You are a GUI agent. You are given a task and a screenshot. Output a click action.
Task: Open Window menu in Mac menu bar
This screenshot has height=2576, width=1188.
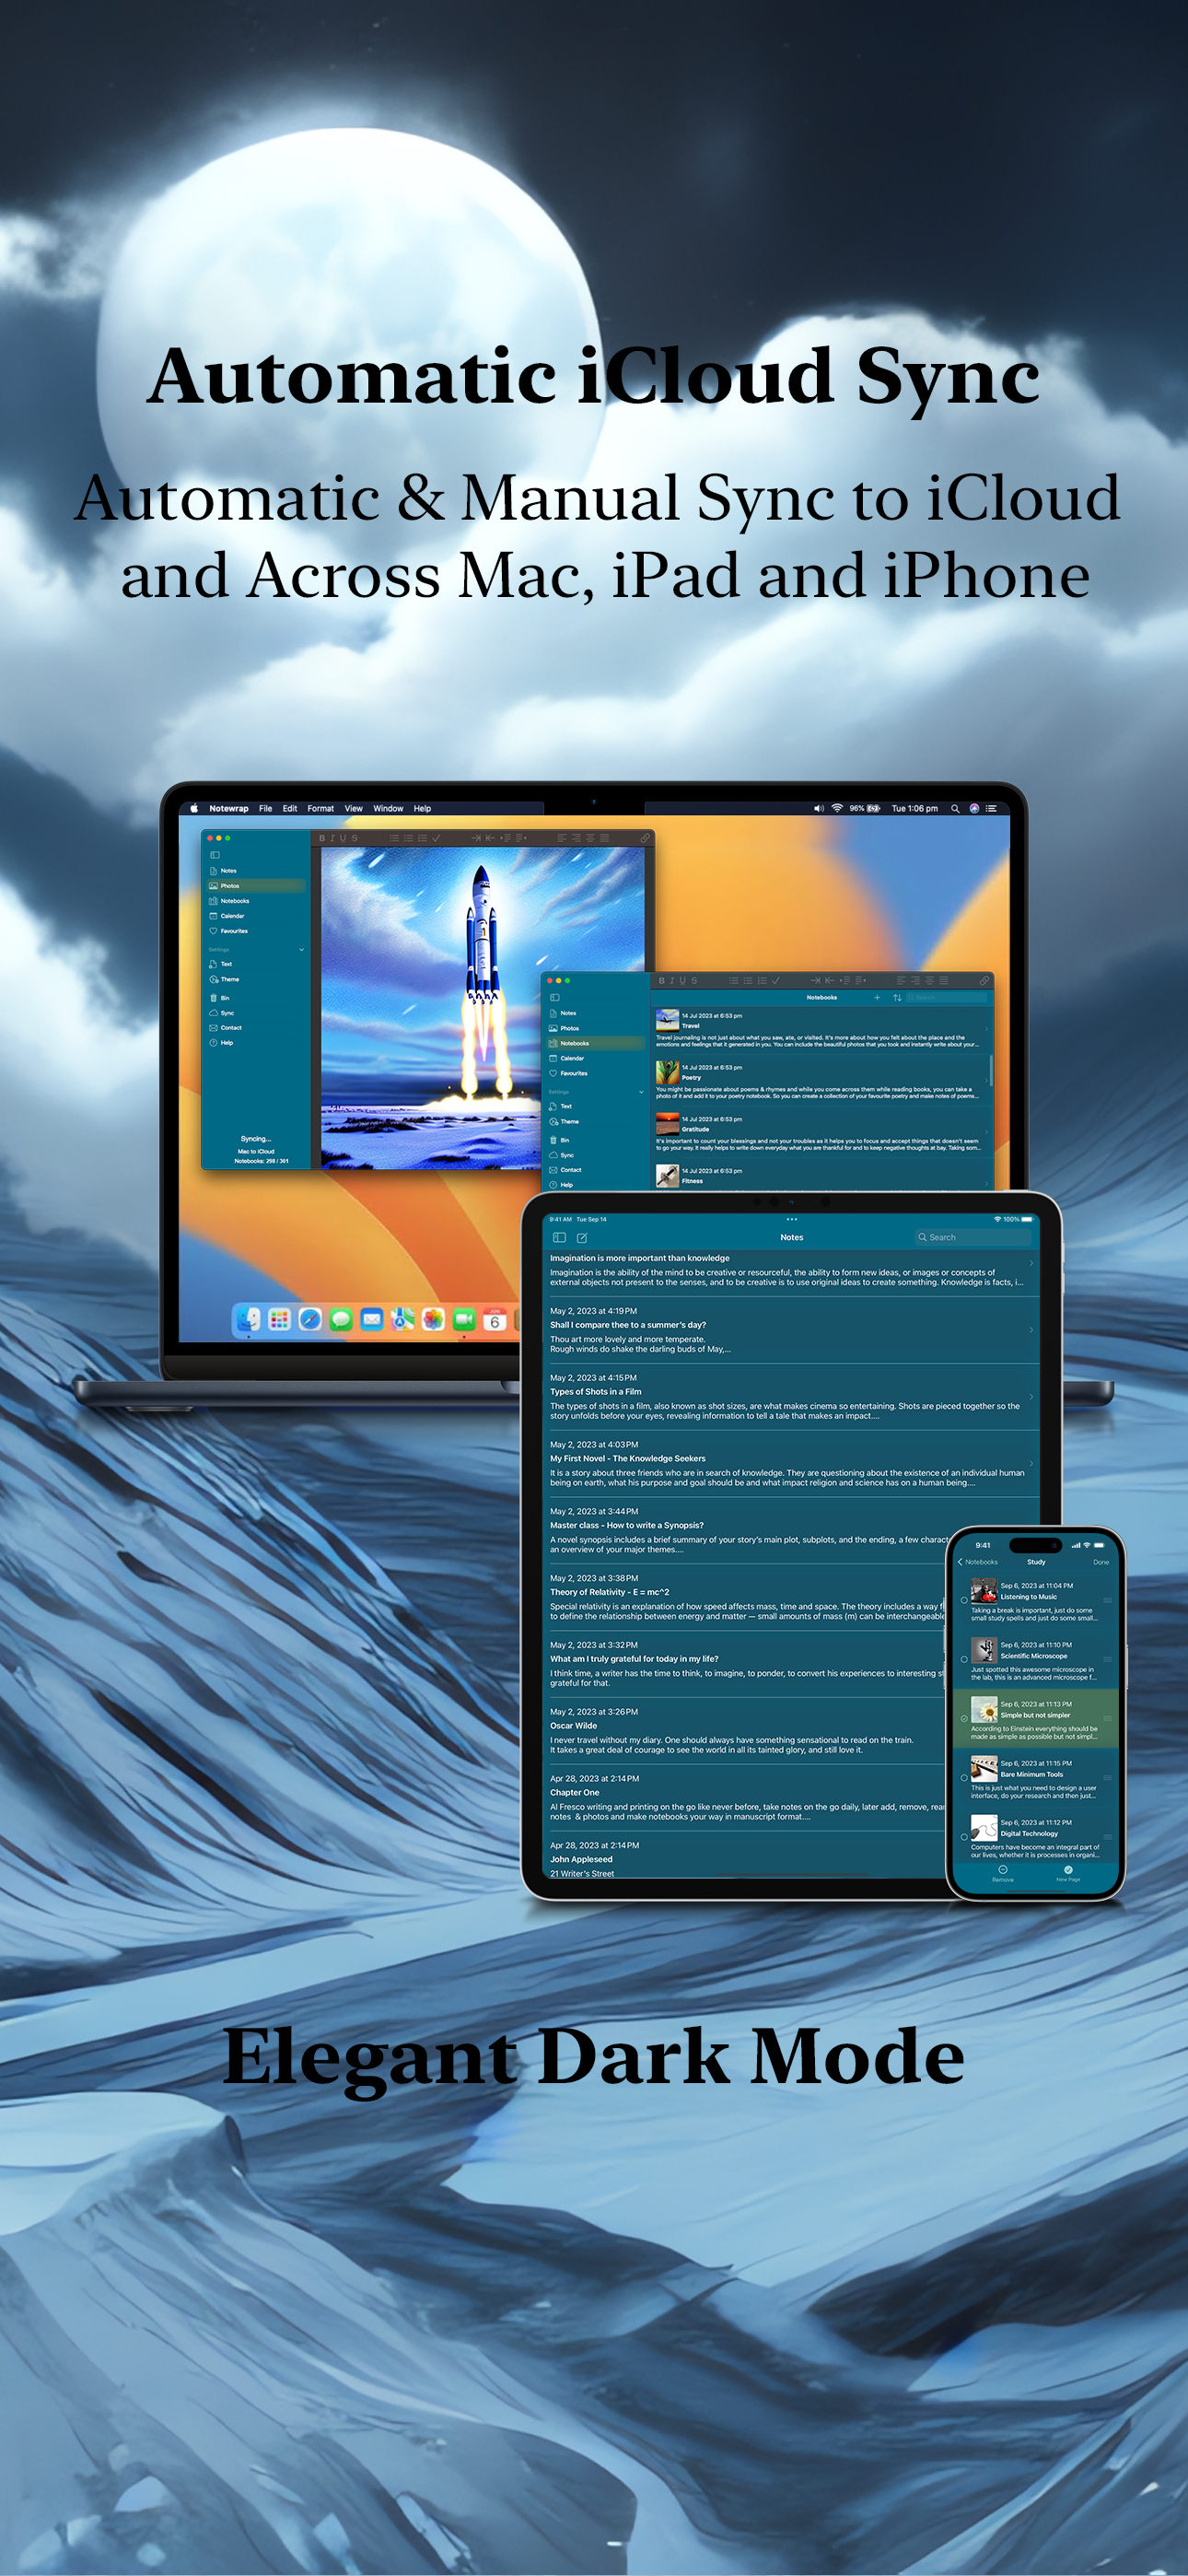388,808
